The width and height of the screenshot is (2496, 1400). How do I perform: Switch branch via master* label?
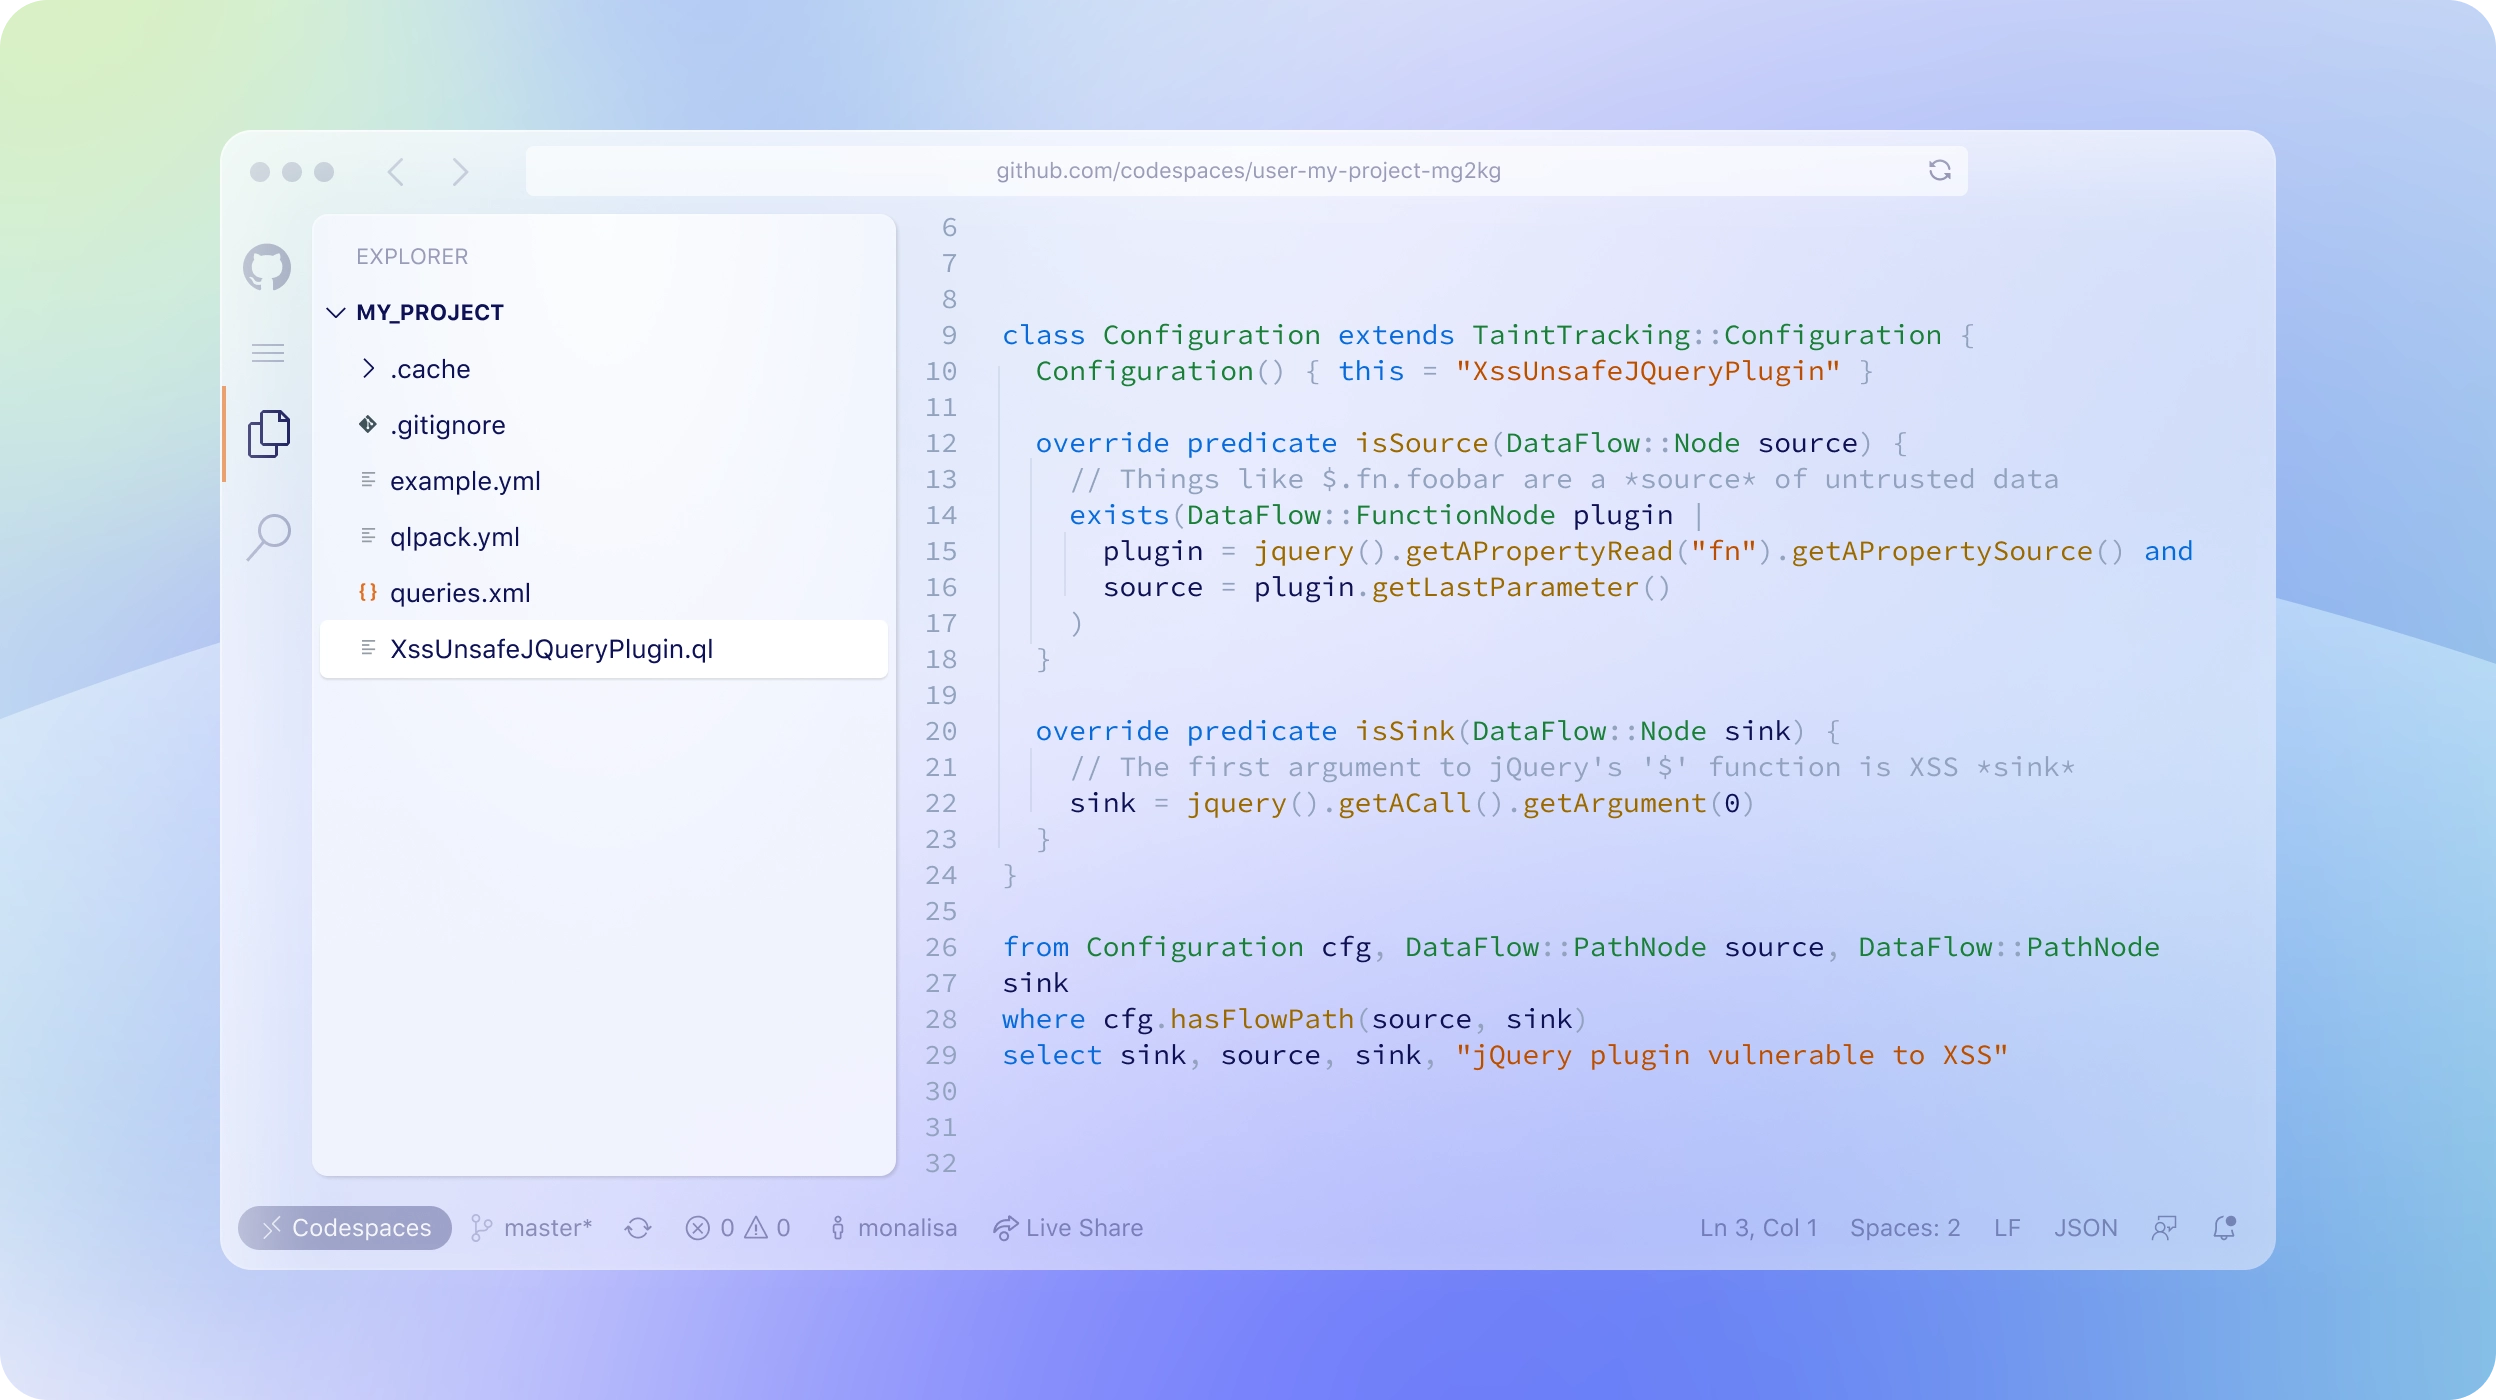tap(548, 1228)
